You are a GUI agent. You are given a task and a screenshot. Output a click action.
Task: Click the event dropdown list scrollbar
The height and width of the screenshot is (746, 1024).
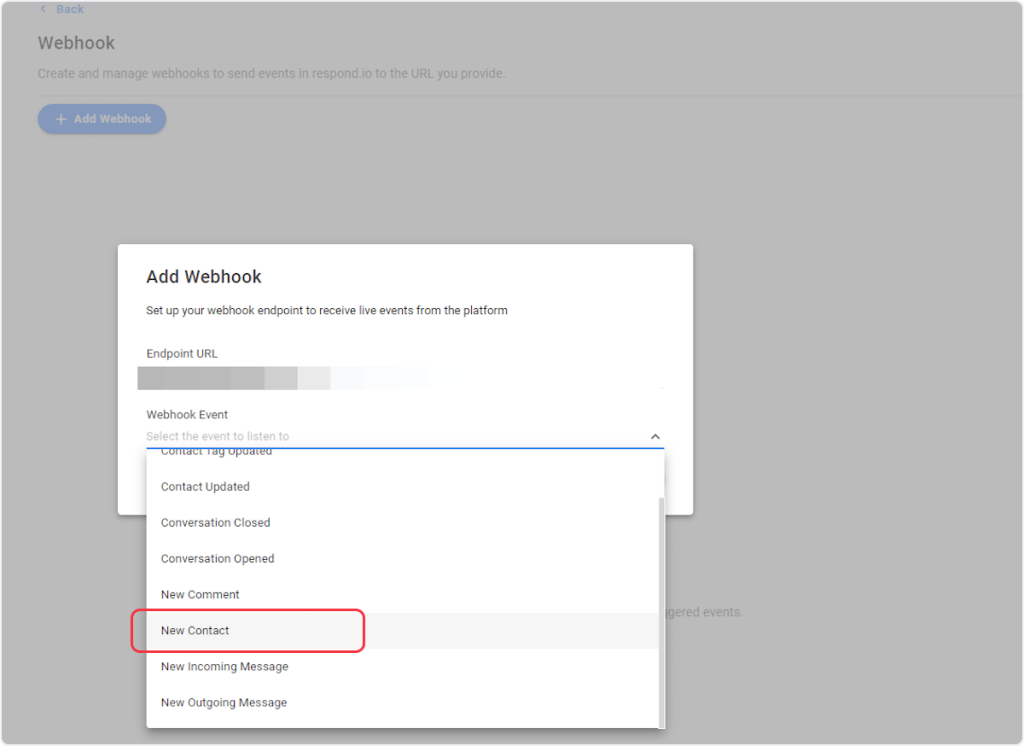[659, 610]
